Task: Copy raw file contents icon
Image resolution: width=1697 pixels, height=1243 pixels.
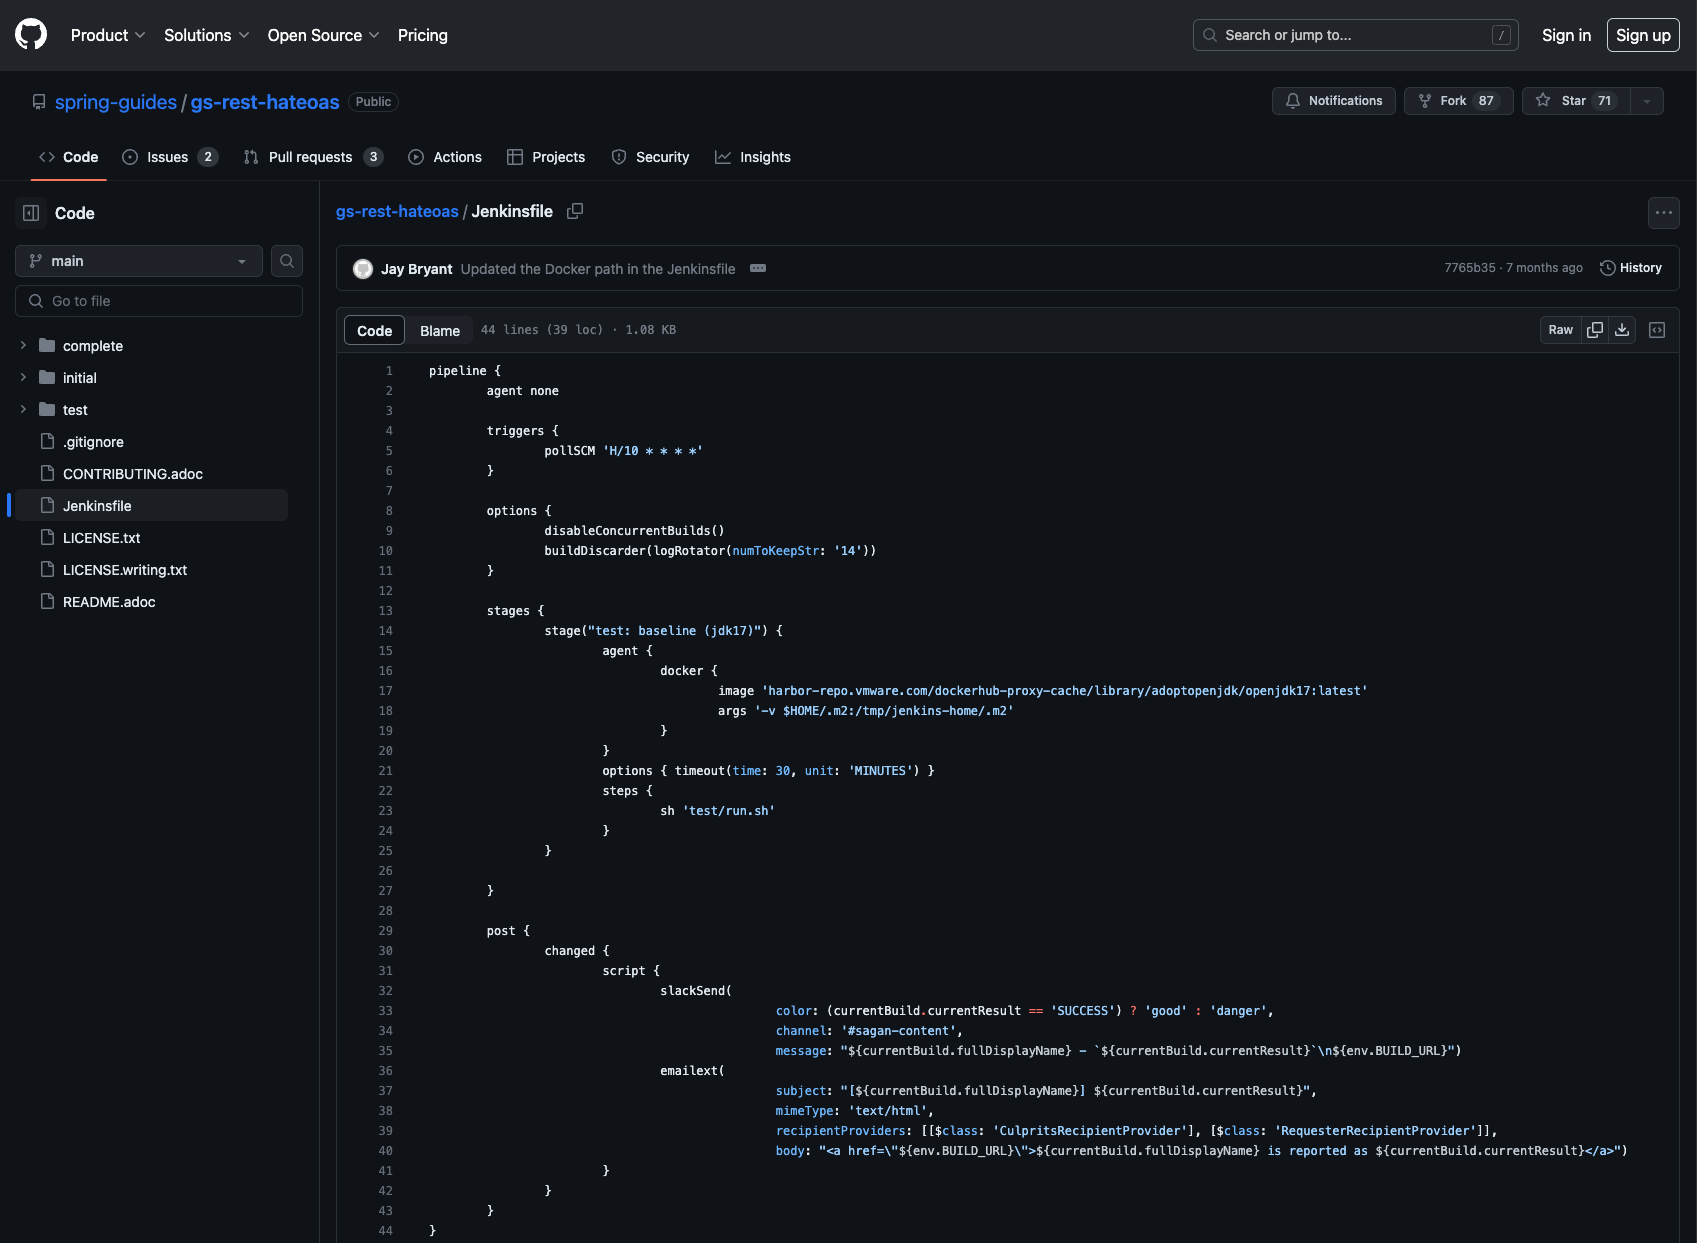Action: coord(1595,330)
